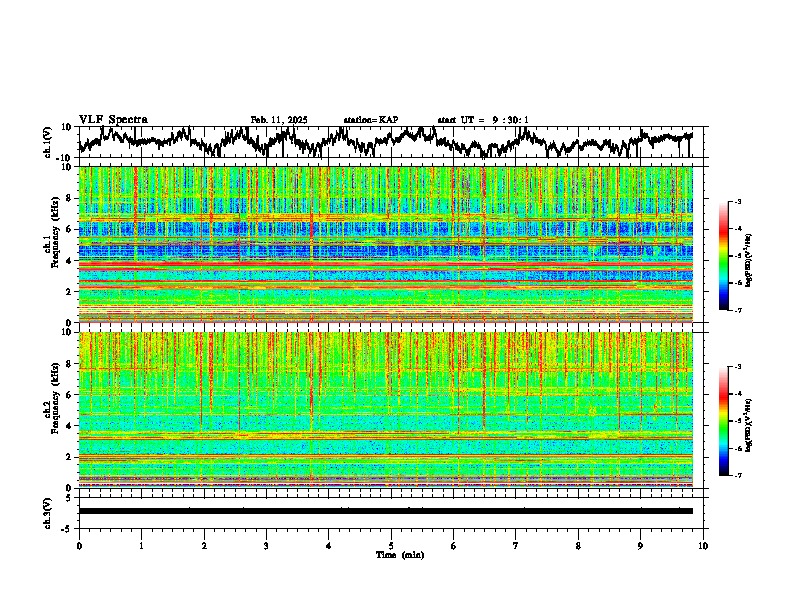The image size is (792, 612).
Task: Click the time axis tick label "4"
Action: click(x=329, y=546)
